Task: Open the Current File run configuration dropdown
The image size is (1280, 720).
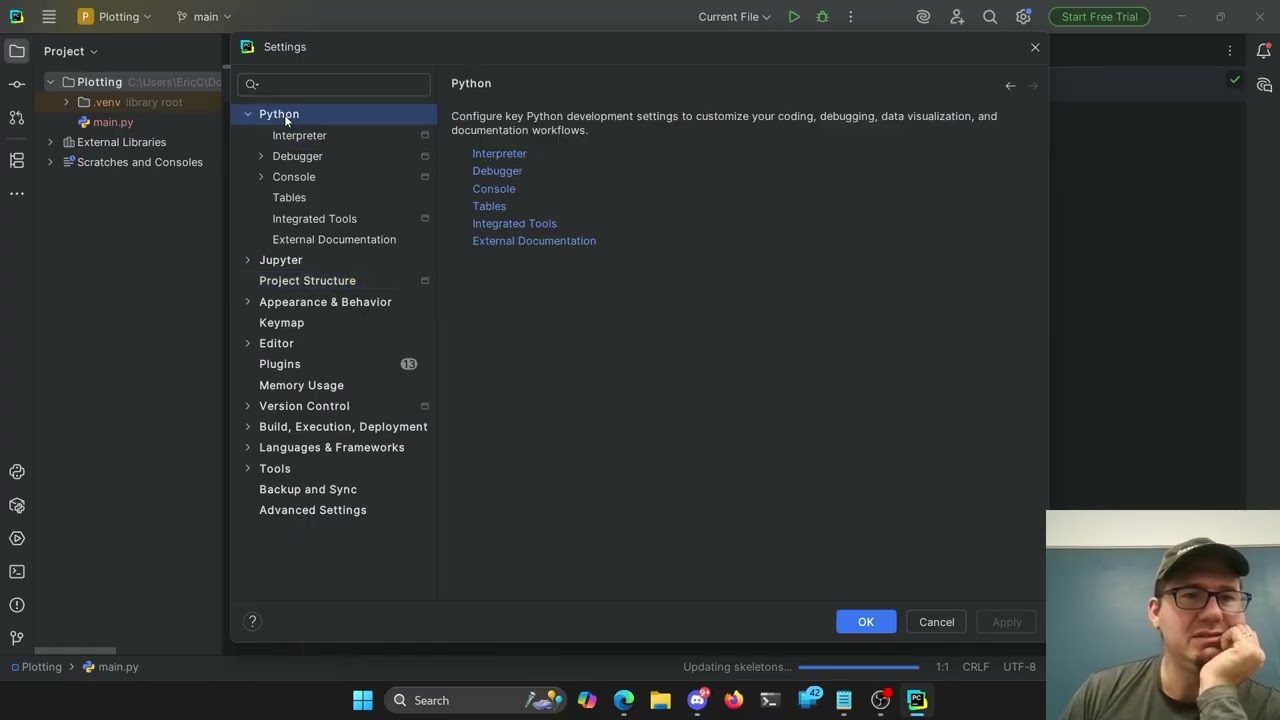Action: click(x=735, y=17)
